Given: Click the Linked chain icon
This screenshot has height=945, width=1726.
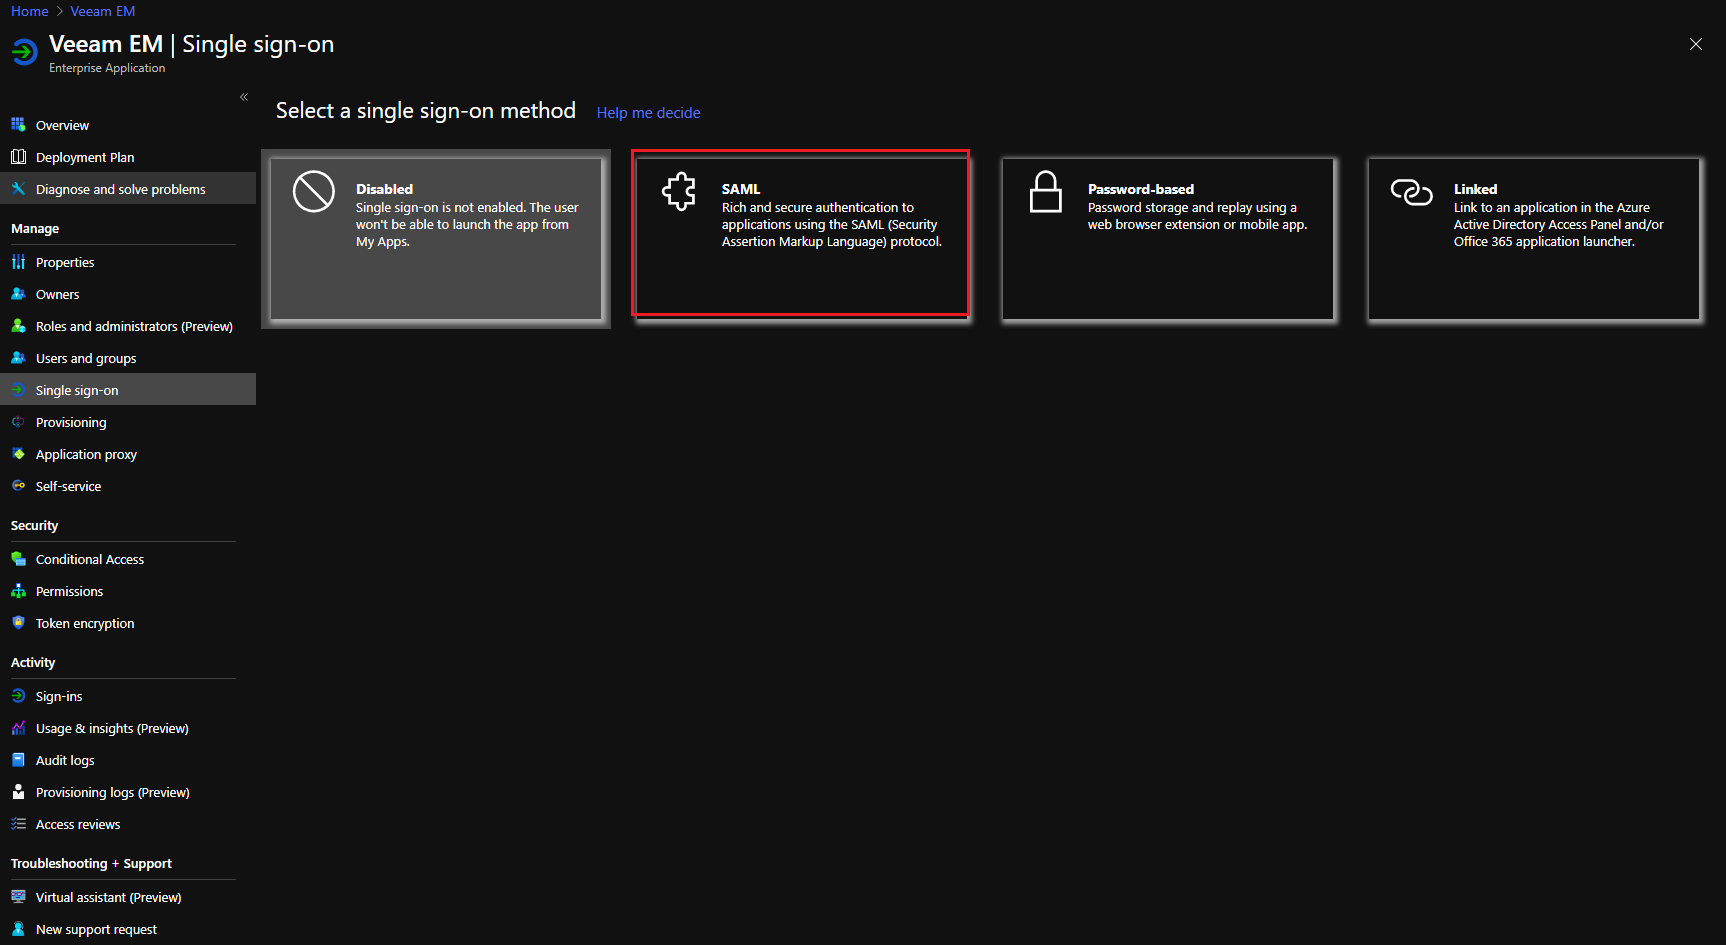Looking at the screenshot, I should pyautogui.click(x=1412, y=191).
